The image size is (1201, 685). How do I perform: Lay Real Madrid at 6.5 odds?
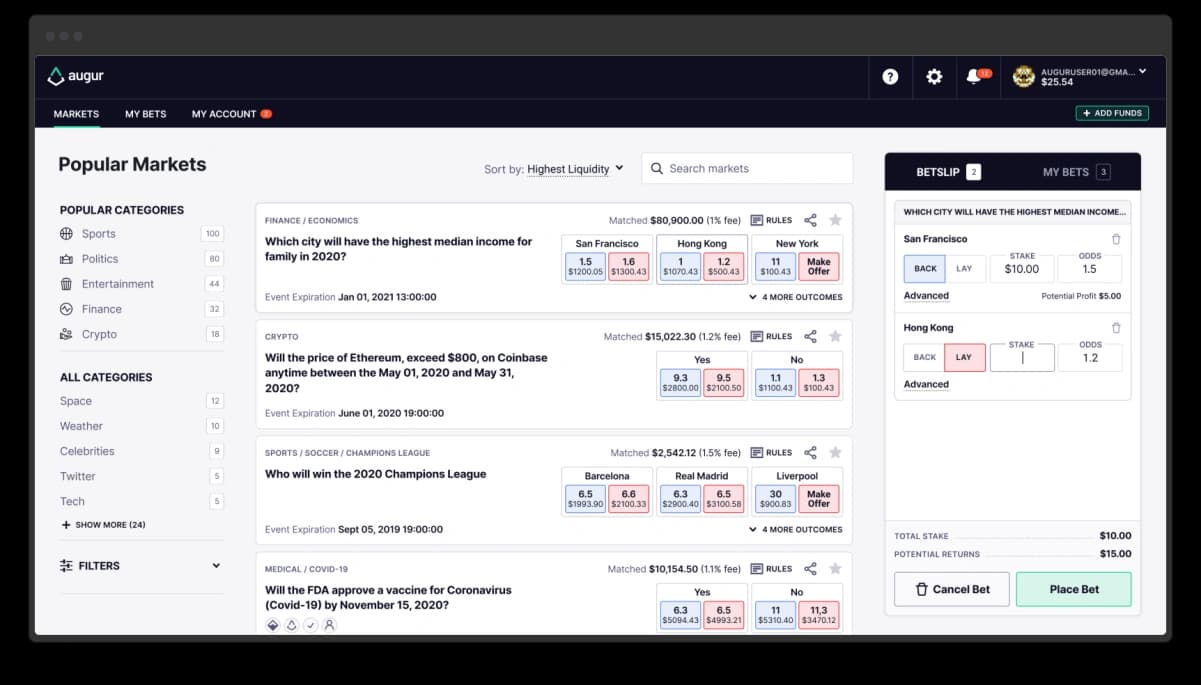(723, 498)
